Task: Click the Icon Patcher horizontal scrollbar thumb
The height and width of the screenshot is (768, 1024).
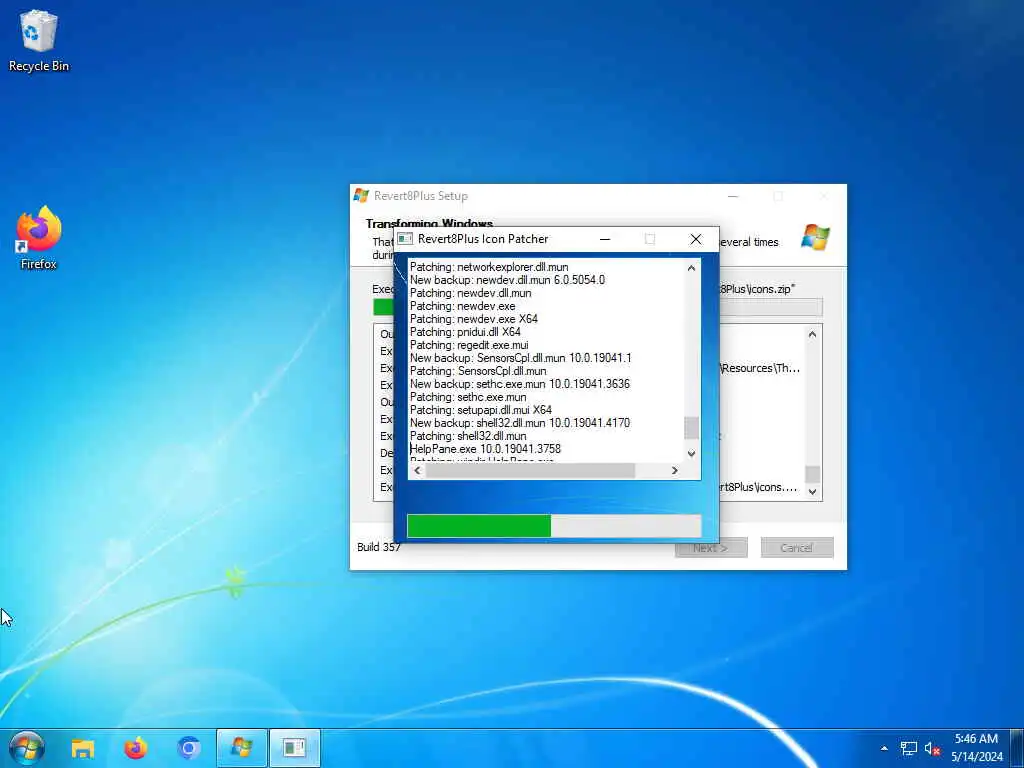Action: click(530, 470)
